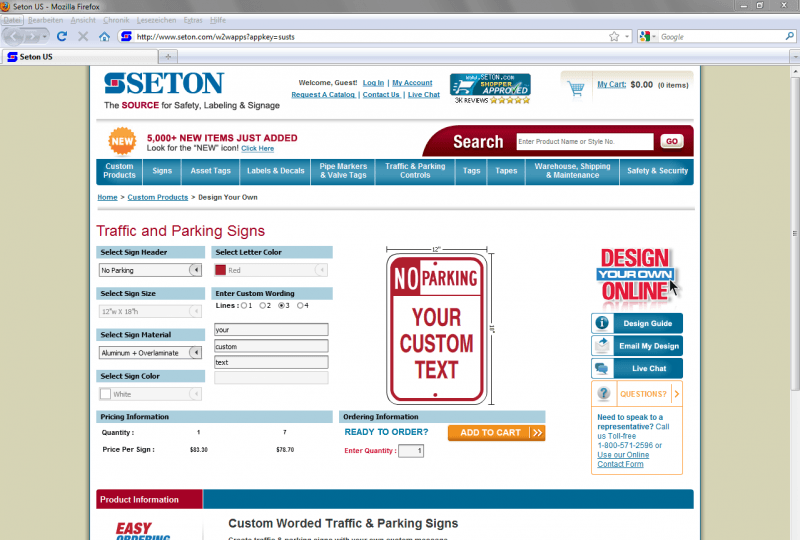Click the first custom wording line field

coord(271,330)
